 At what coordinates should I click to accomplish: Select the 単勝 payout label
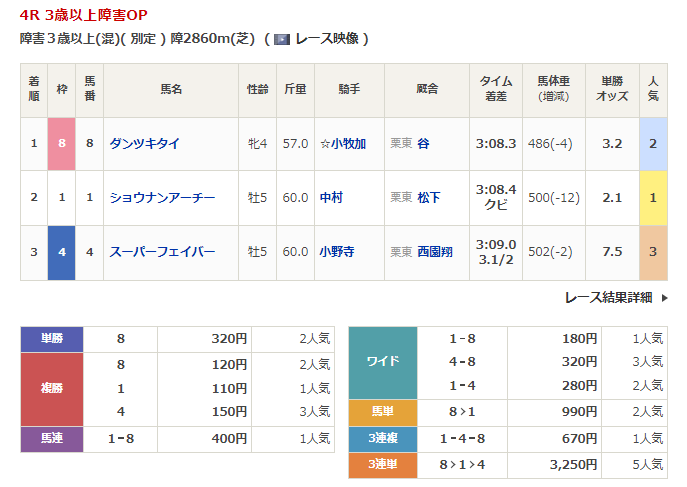pos(52,339)
